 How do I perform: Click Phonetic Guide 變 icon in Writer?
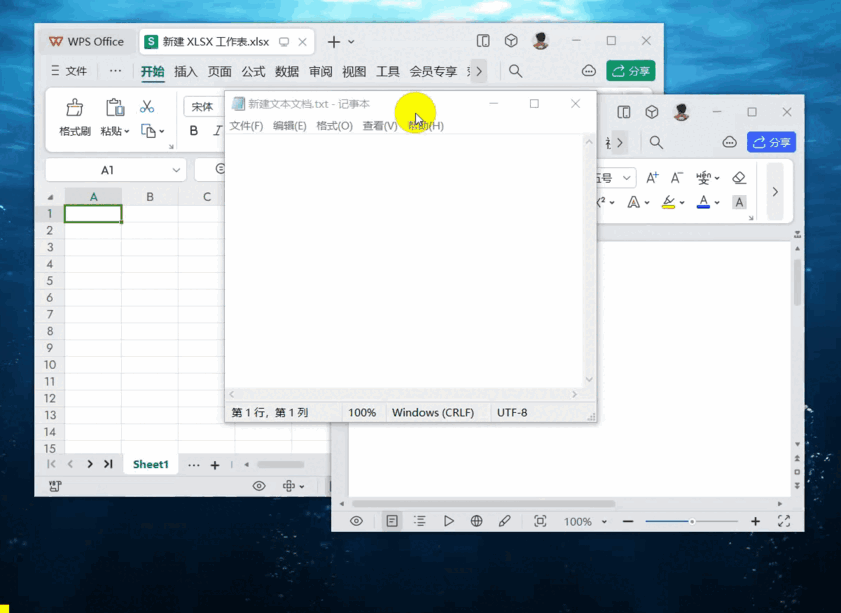703,178
